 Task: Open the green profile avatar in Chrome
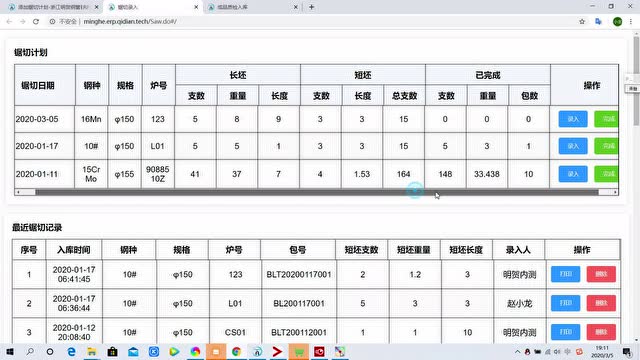[618, 22]
